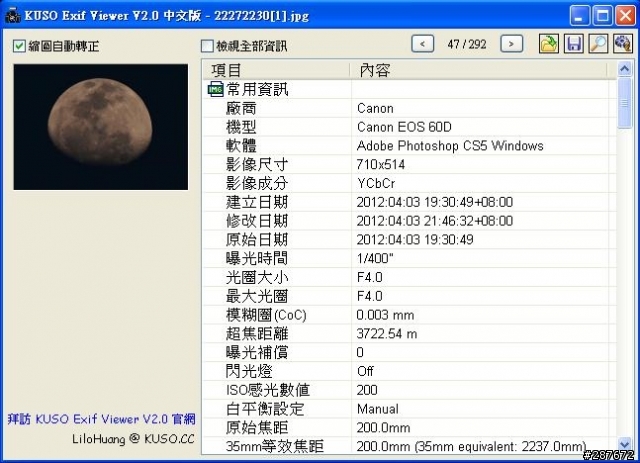The width and height of the screenshot is (640, 463).
Task: Click the 0.003 mm value
Action: (385, 315)
